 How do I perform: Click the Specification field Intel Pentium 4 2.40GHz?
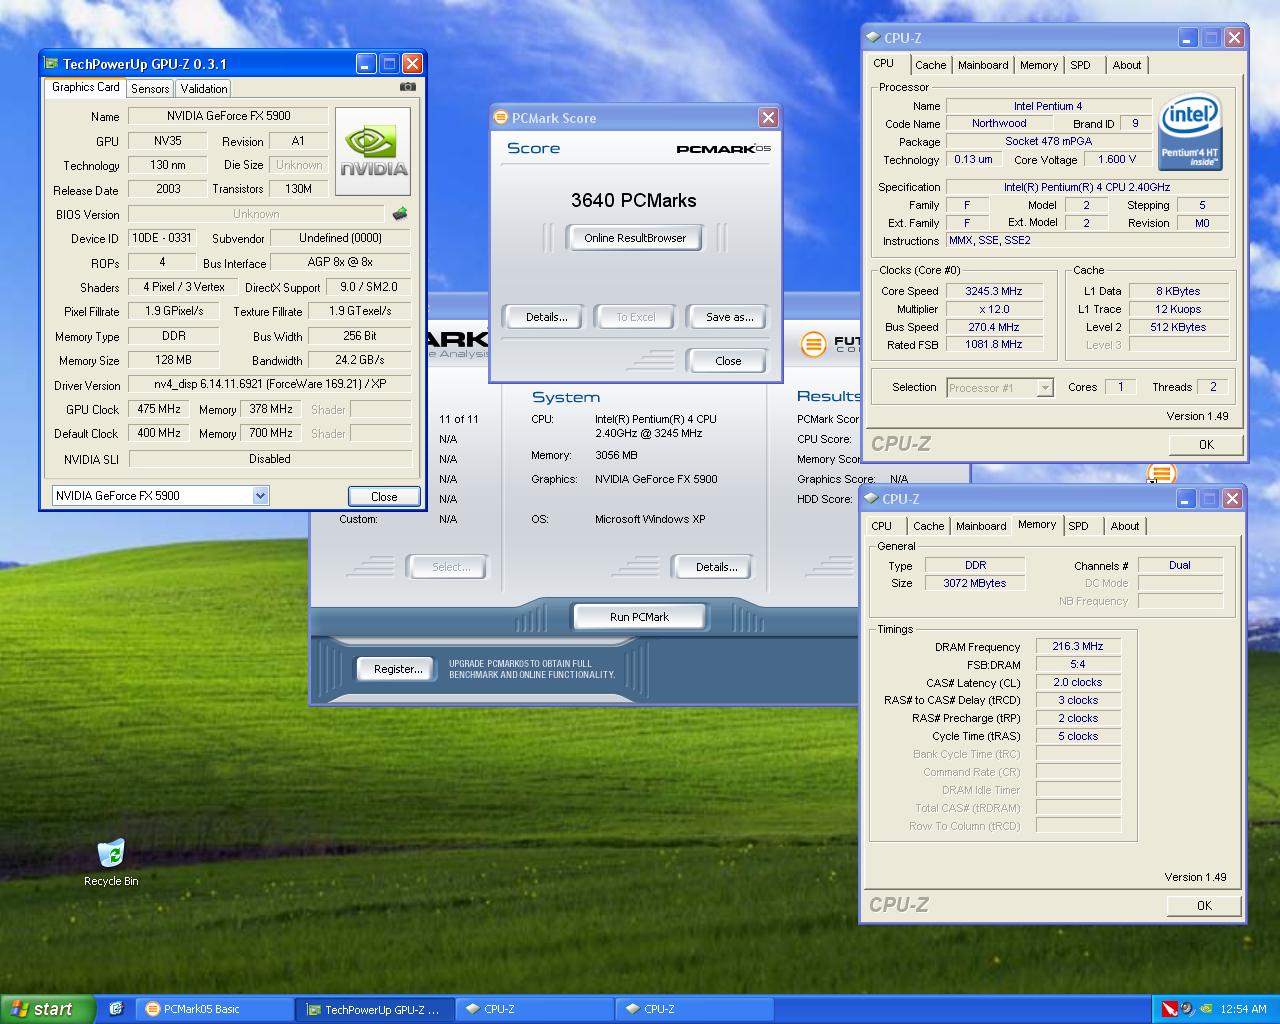(x=1087, y=187)
